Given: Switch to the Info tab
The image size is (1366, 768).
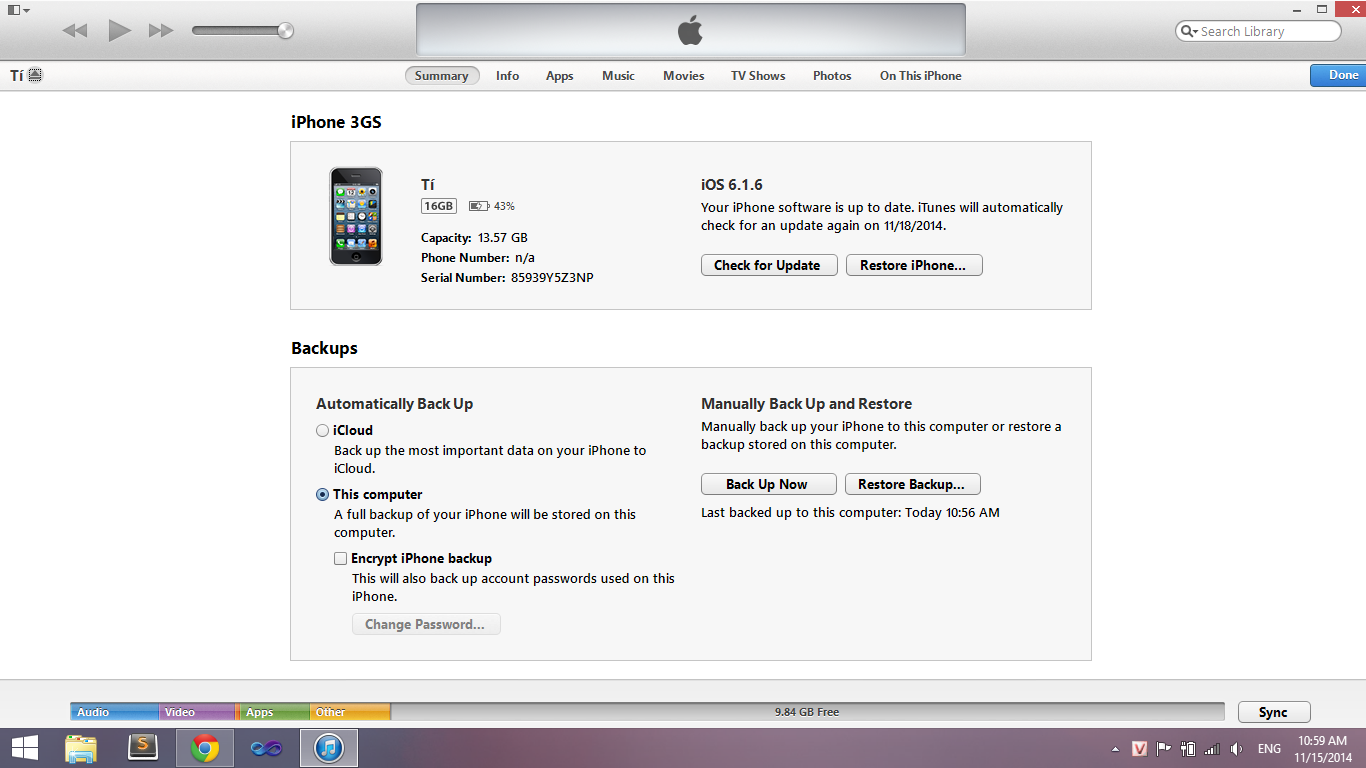Looking at the screenshot, I should 508,76.
